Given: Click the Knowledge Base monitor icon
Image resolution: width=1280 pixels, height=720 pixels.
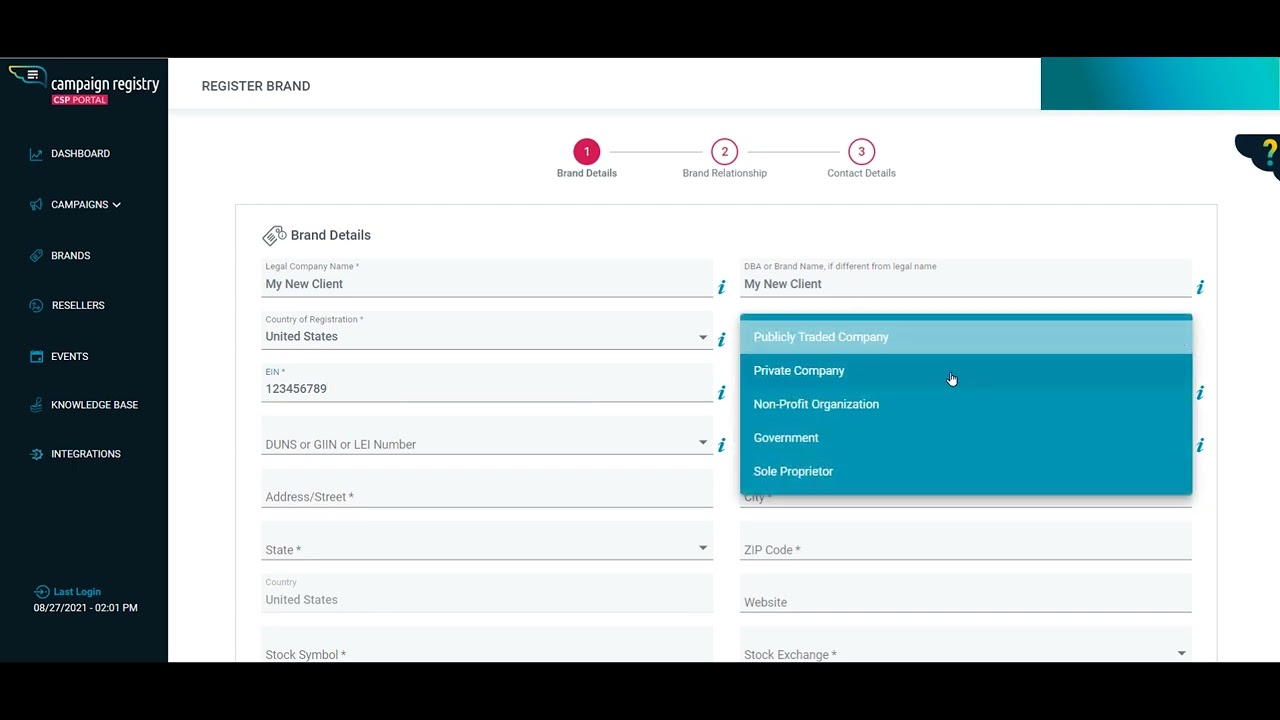Looking at the screenshot, I should [x=36, y=405].
